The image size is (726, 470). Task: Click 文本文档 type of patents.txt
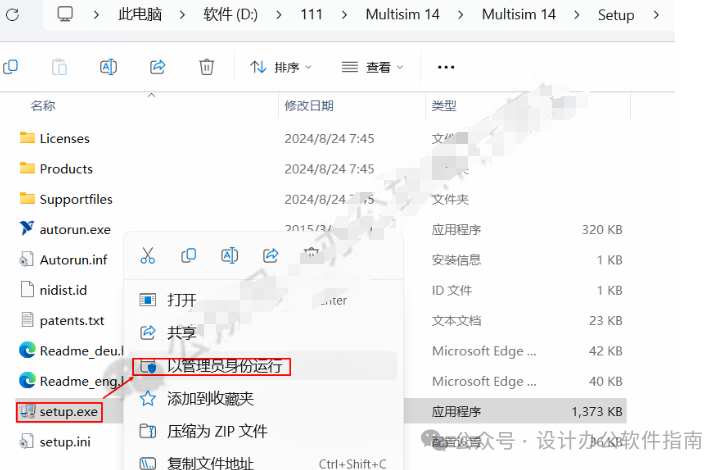(457, 321)
